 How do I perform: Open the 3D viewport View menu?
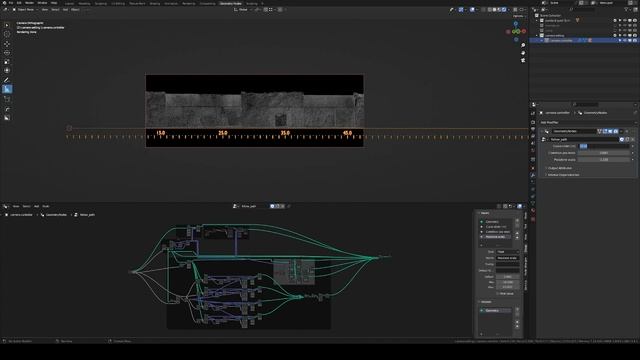(x=44, y=9)
